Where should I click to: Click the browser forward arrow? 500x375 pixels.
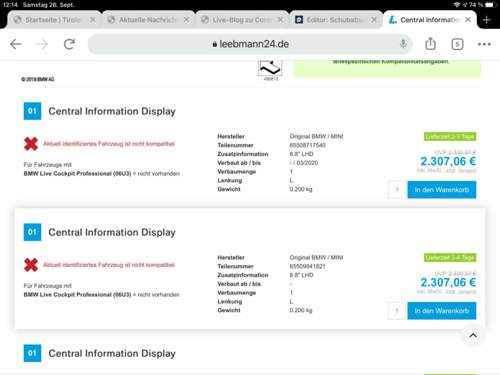pos(42,44)
